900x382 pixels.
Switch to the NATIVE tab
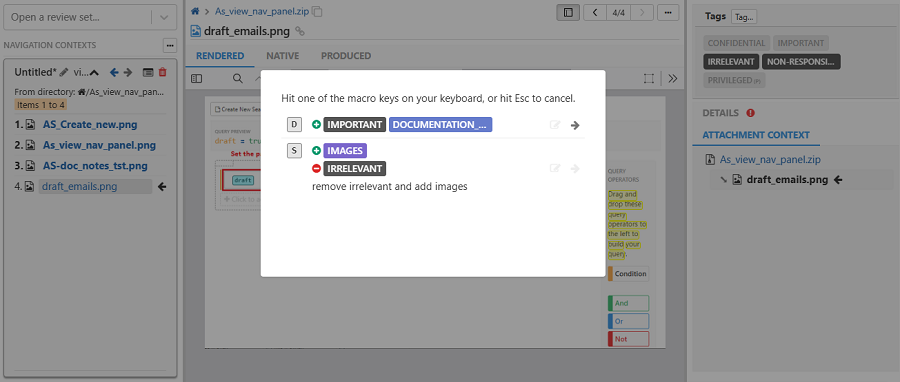pos(282,56)
